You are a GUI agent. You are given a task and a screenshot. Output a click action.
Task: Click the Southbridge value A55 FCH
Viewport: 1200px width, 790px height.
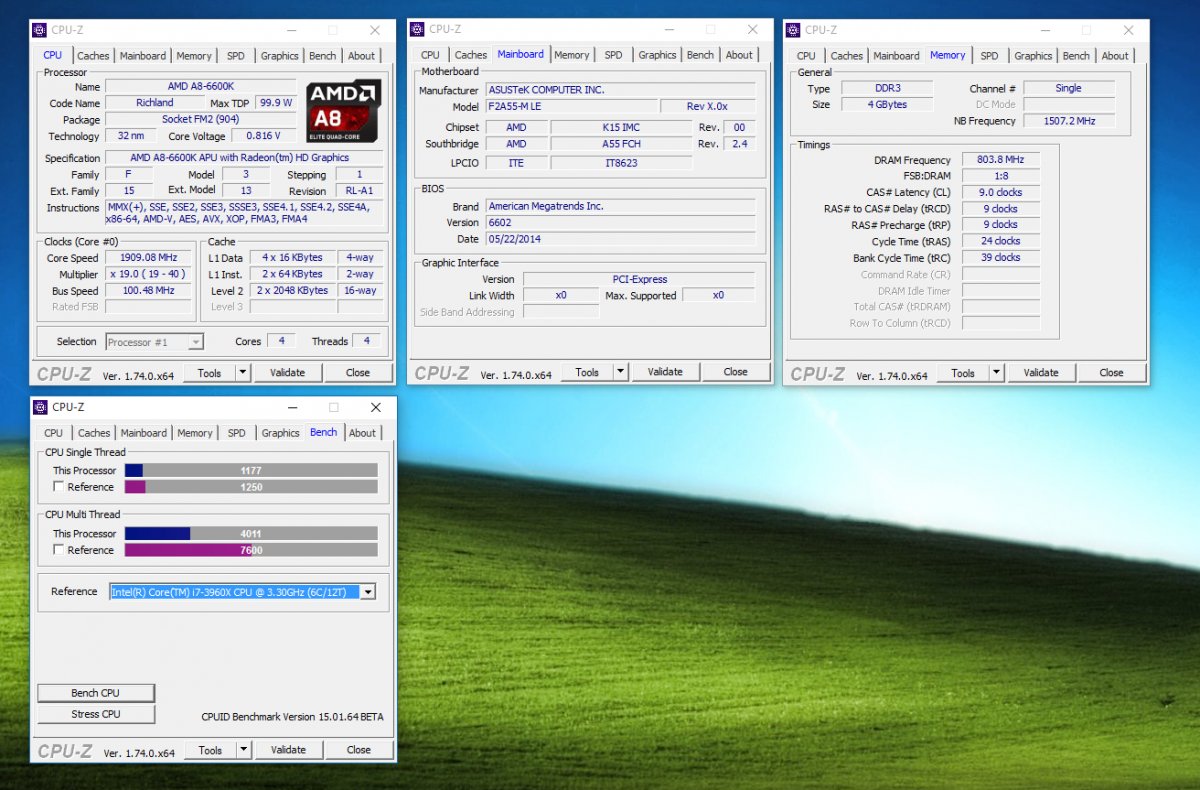pos(621,144)
